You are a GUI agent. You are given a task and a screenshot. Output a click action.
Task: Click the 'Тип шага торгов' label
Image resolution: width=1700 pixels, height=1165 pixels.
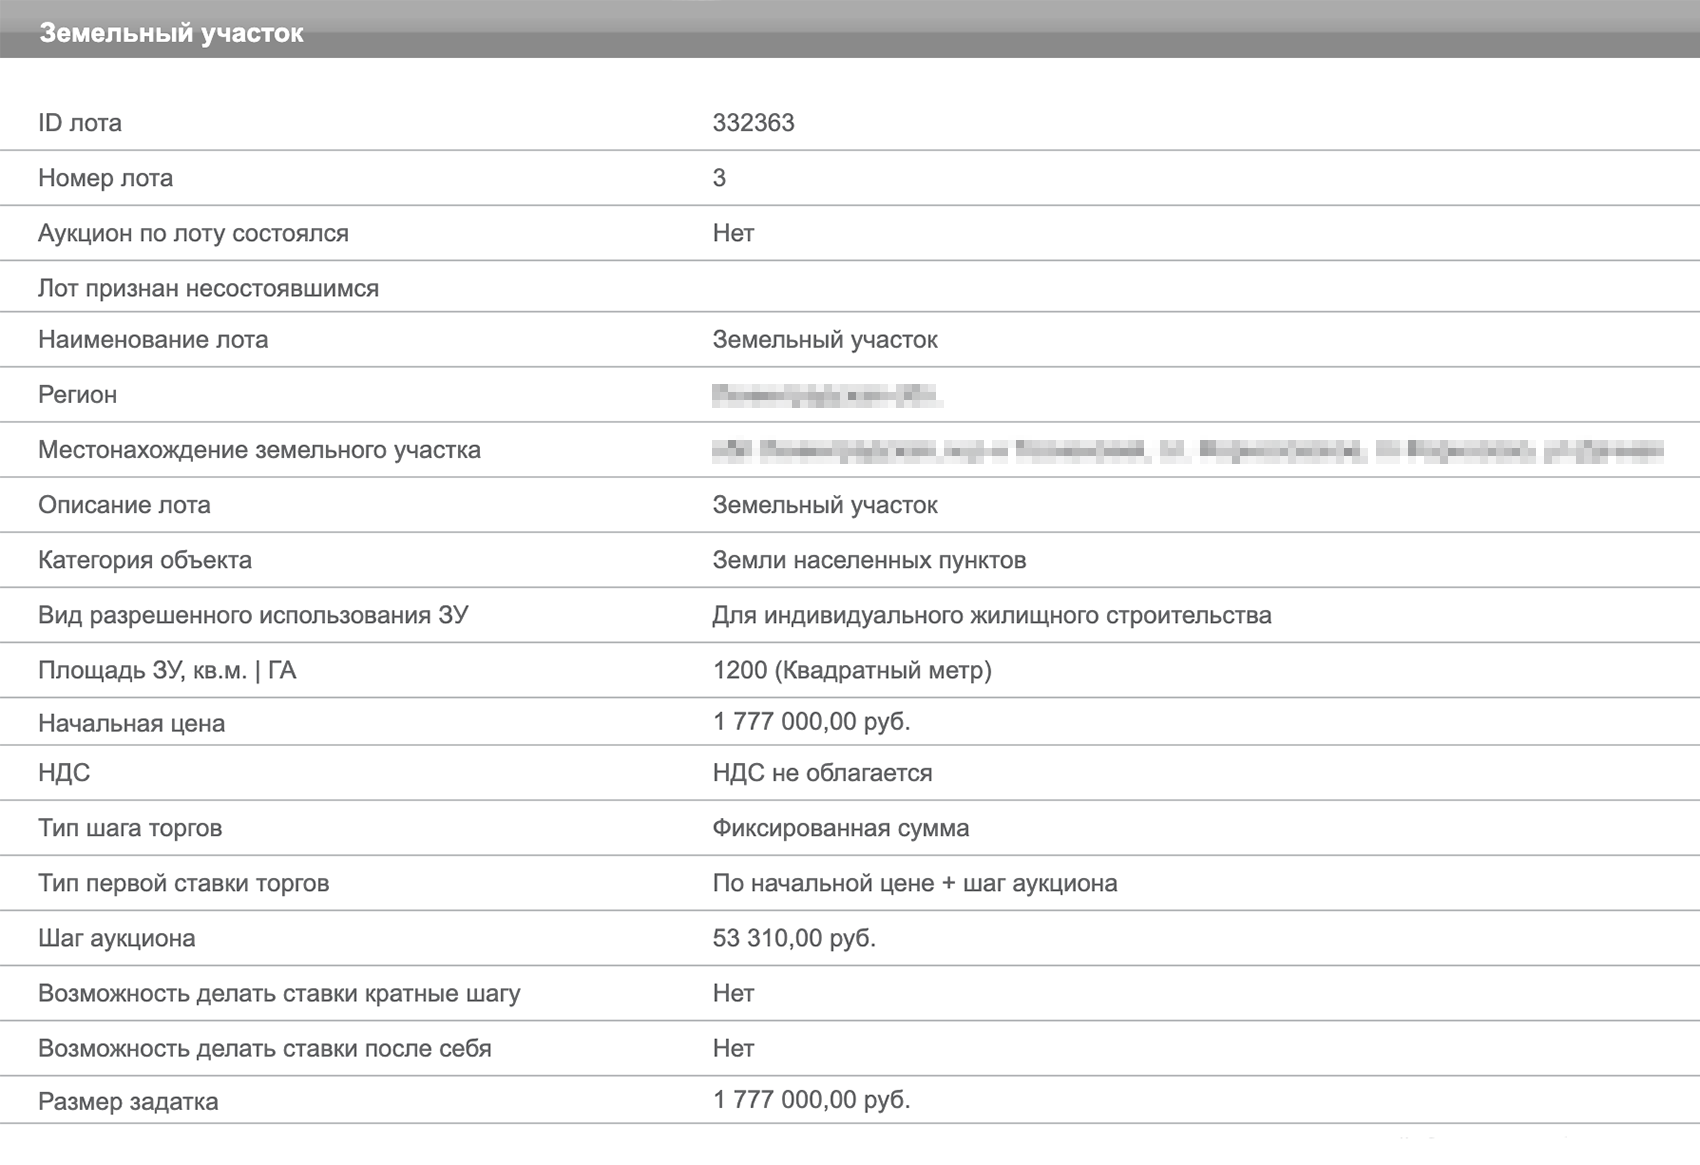click(130, 828)
